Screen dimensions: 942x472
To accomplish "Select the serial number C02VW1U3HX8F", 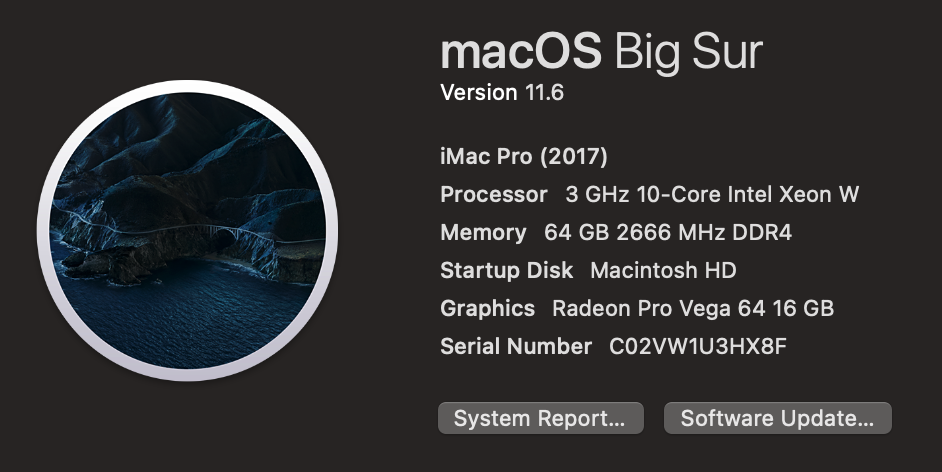I will (x=699, y=347).
